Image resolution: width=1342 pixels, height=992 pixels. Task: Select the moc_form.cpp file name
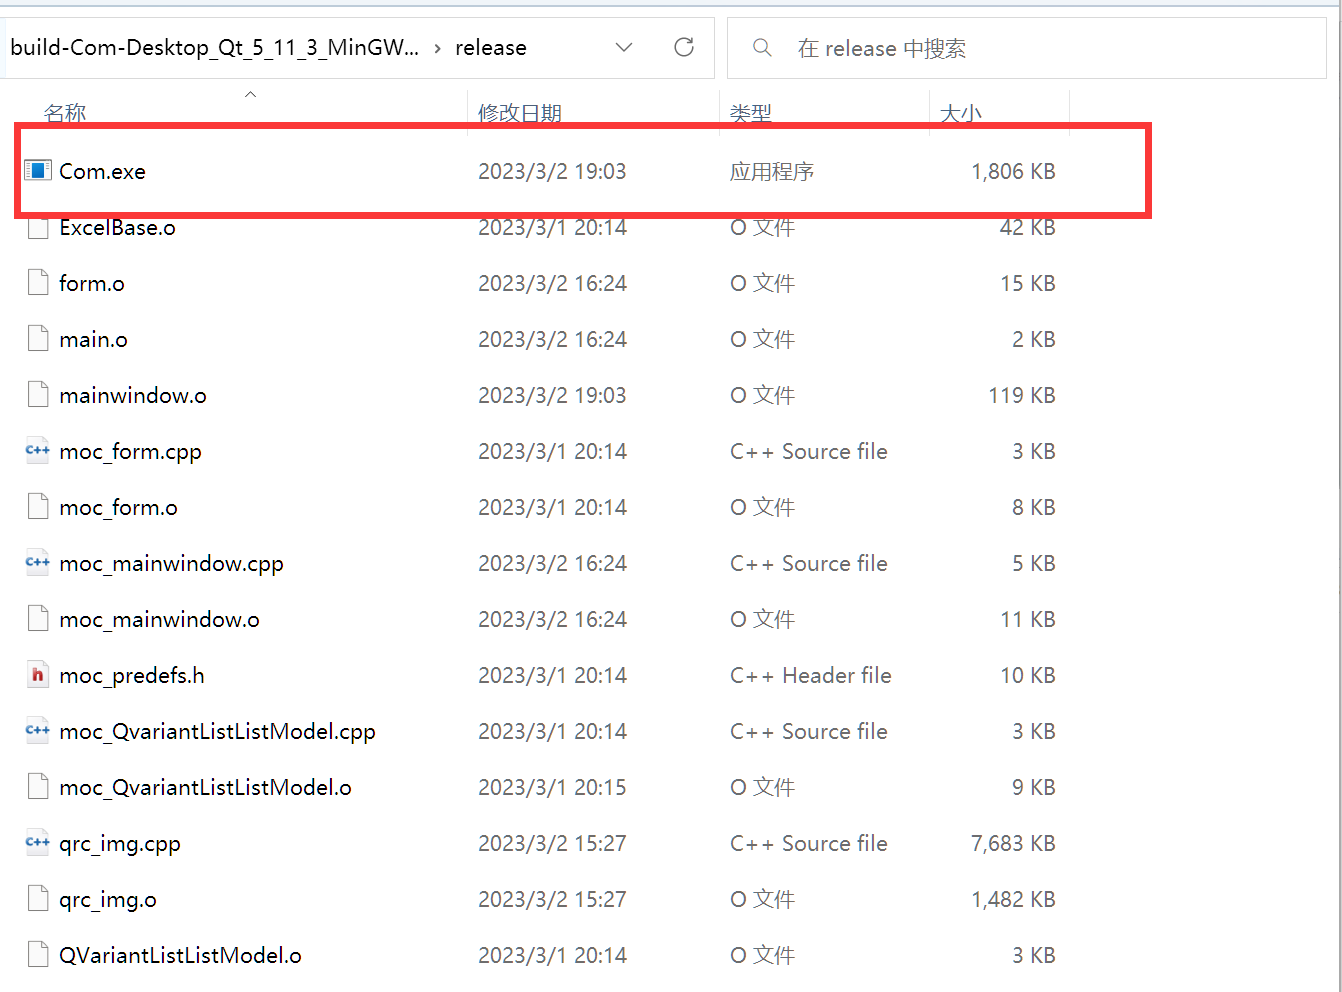click(130, 452)
